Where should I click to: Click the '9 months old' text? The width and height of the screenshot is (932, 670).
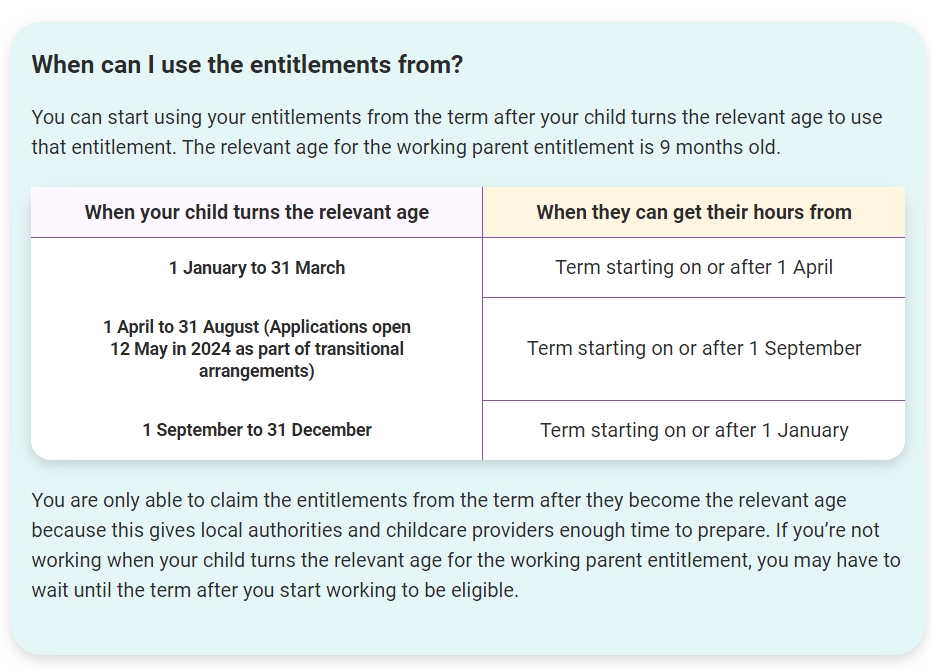tap(719, 147)
